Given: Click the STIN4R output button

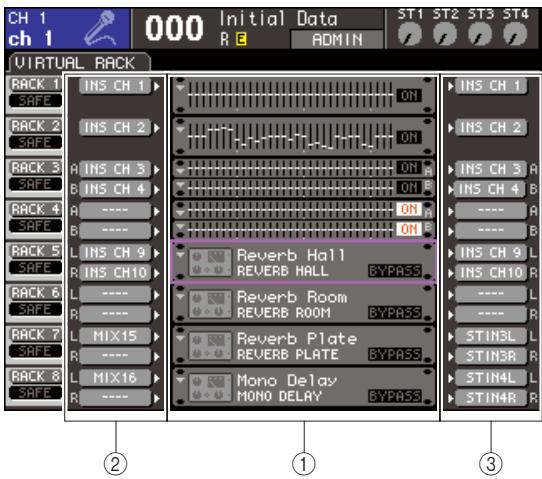Looking at the screenshot, I should coord(491,398).
